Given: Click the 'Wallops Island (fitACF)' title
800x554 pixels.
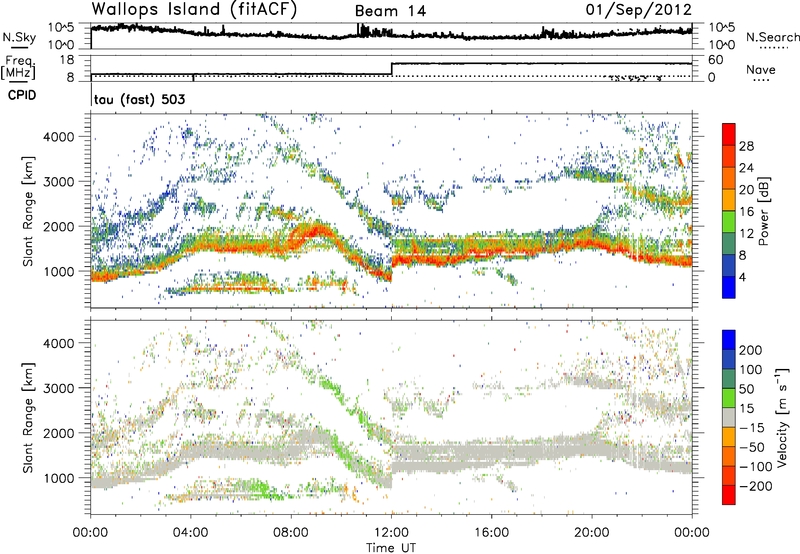Looking at the screenshot, I should click(x=193, y=10).
